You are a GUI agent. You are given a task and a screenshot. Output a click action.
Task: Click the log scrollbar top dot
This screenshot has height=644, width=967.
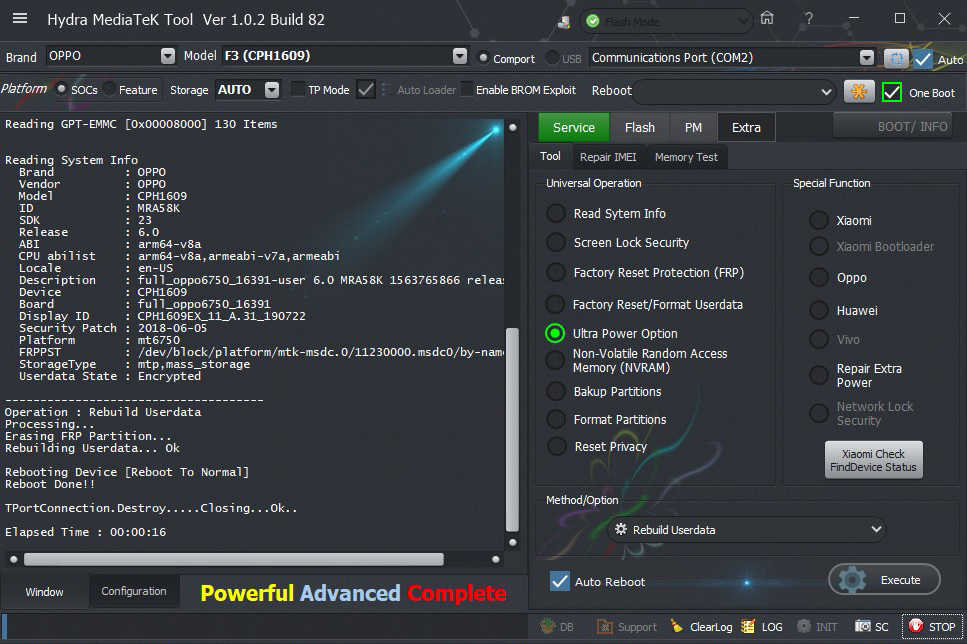(x=512, y=127)
